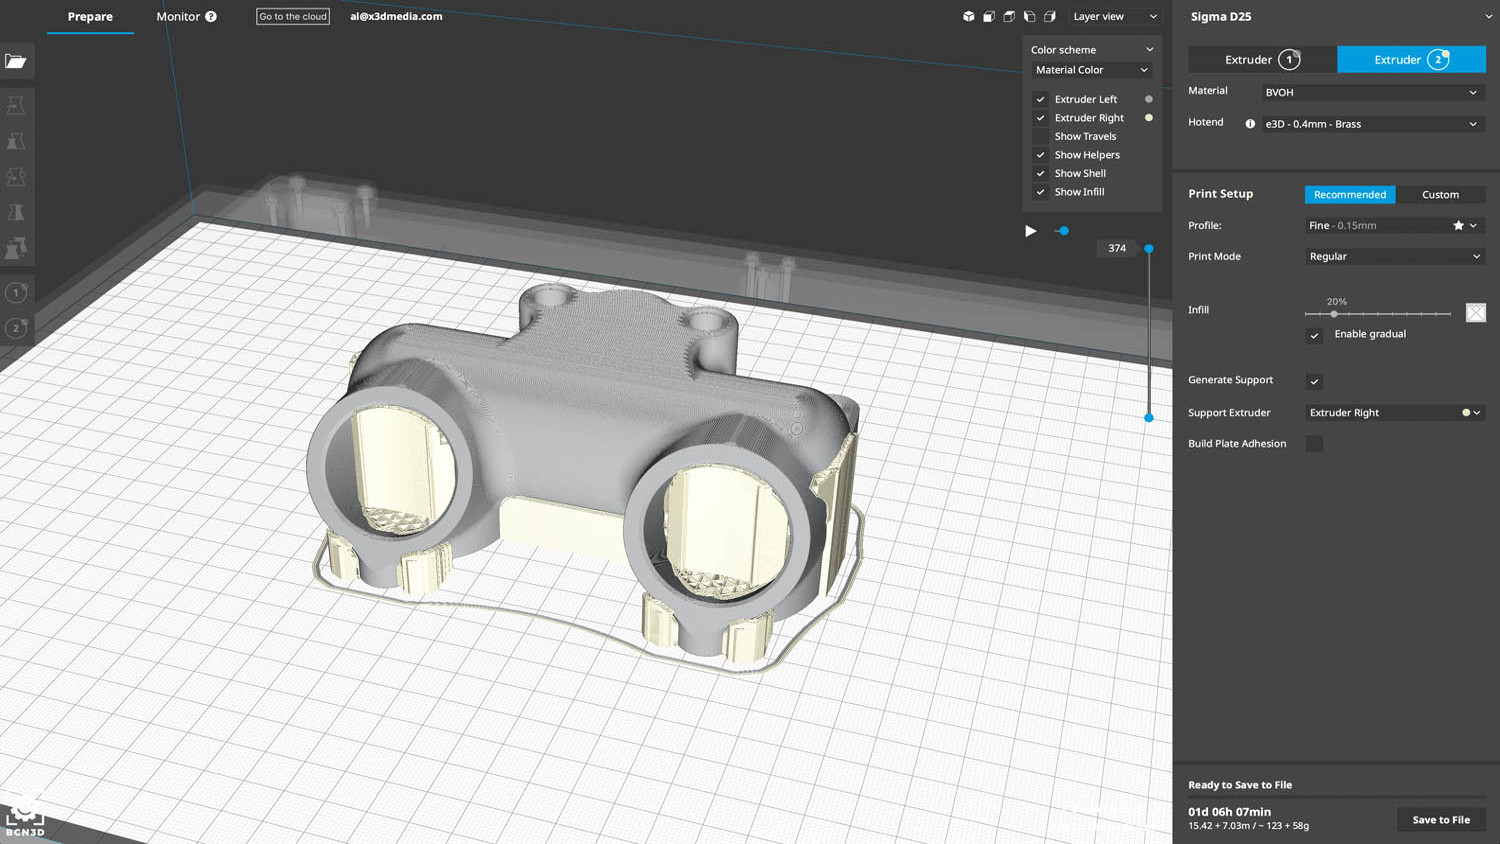Select the front view cube icon
This screenshot has width=1500, height=844.
coord(988,17)
